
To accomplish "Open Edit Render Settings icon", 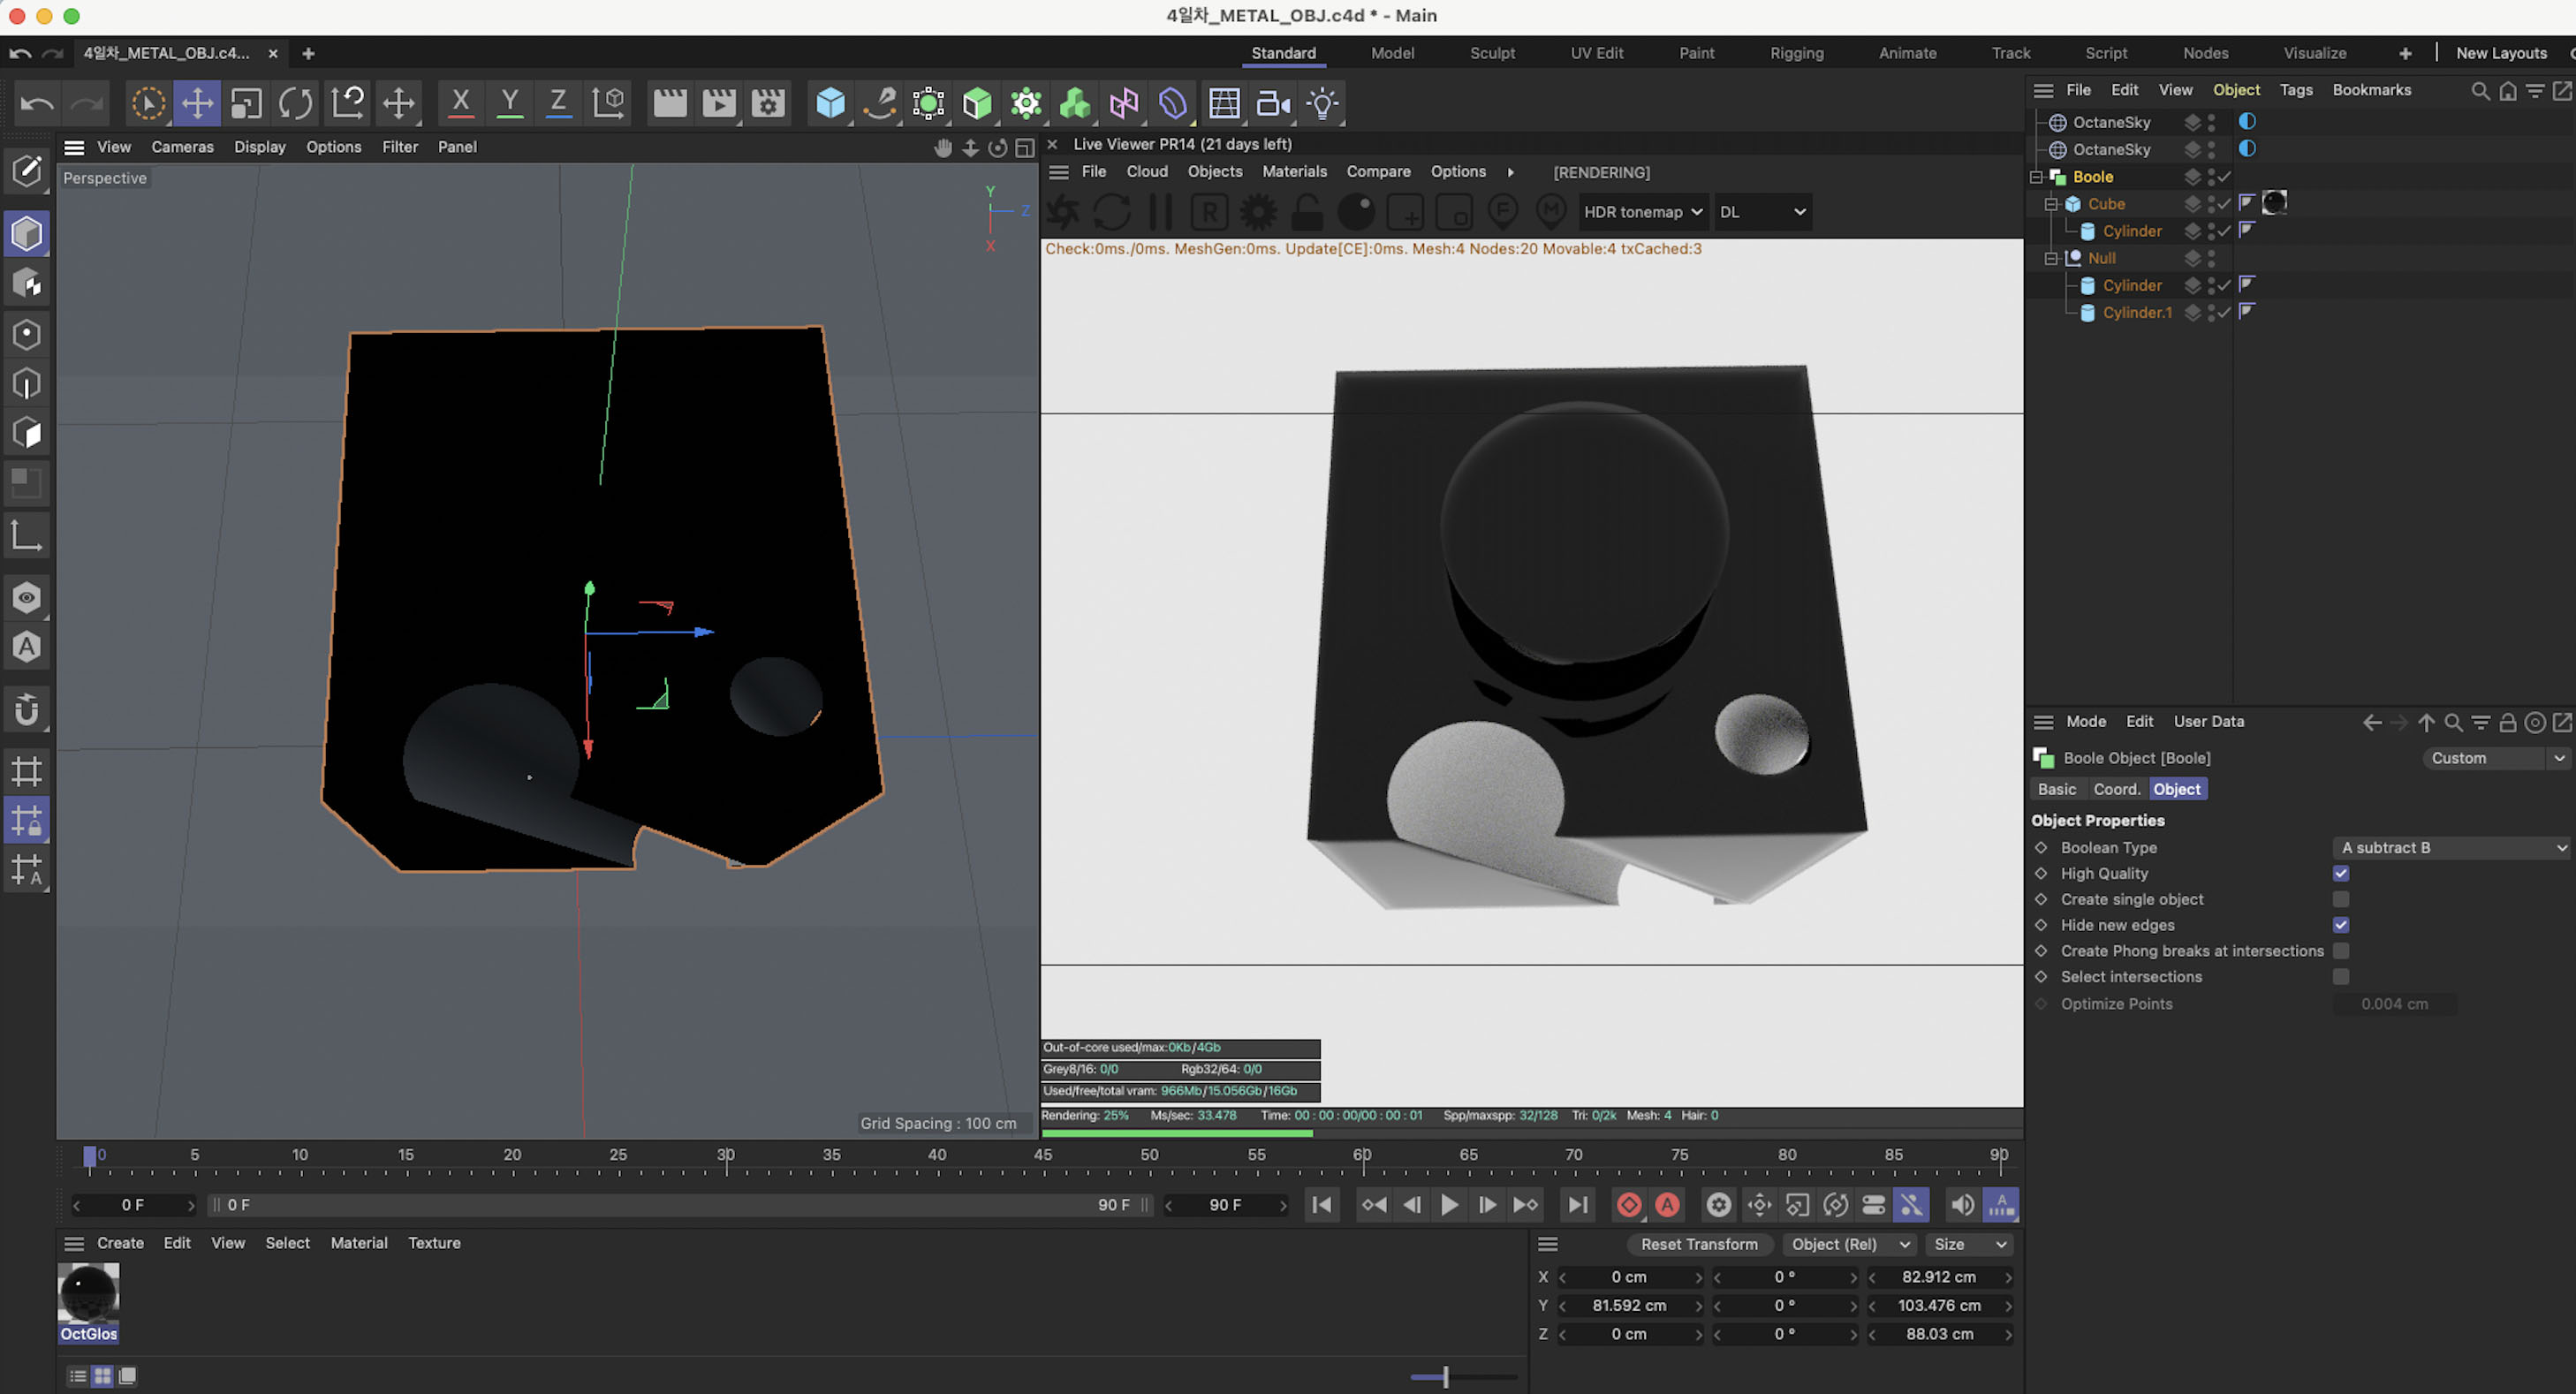I will click(x=768, y=103).
